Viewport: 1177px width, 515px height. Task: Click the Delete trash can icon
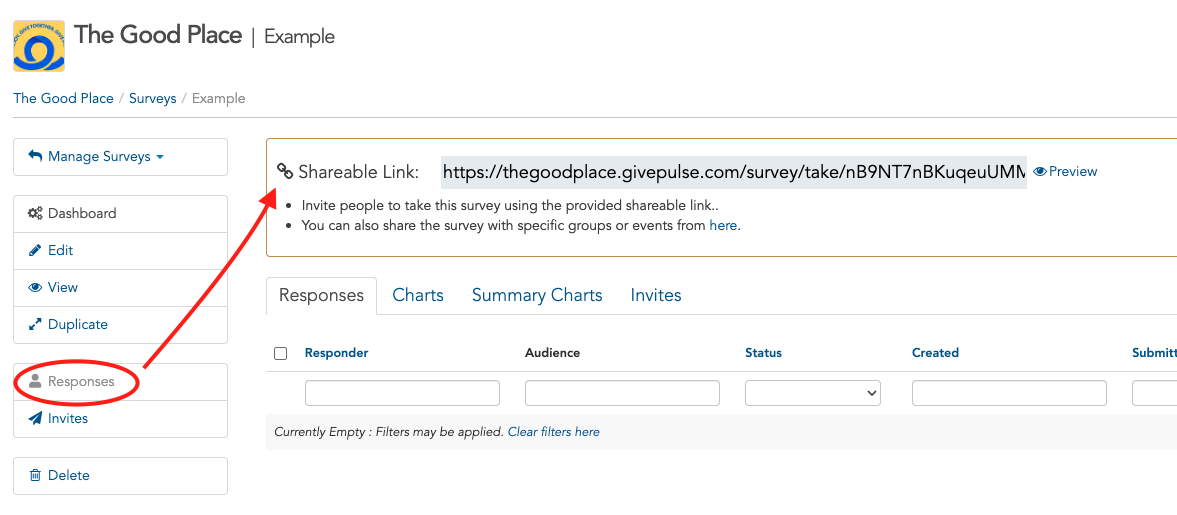click(35, 475)
